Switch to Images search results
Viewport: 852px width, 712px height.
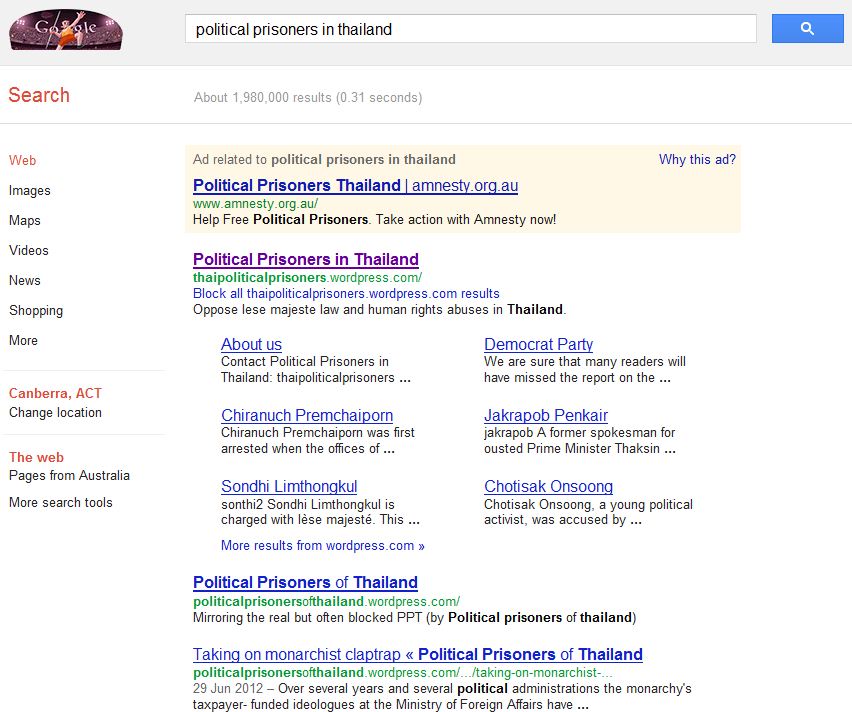coord(30,190)
